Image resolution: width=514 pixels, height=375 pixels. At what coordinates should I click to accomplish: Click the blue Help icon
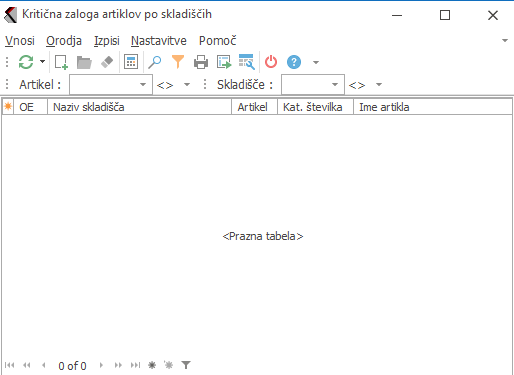294,62
